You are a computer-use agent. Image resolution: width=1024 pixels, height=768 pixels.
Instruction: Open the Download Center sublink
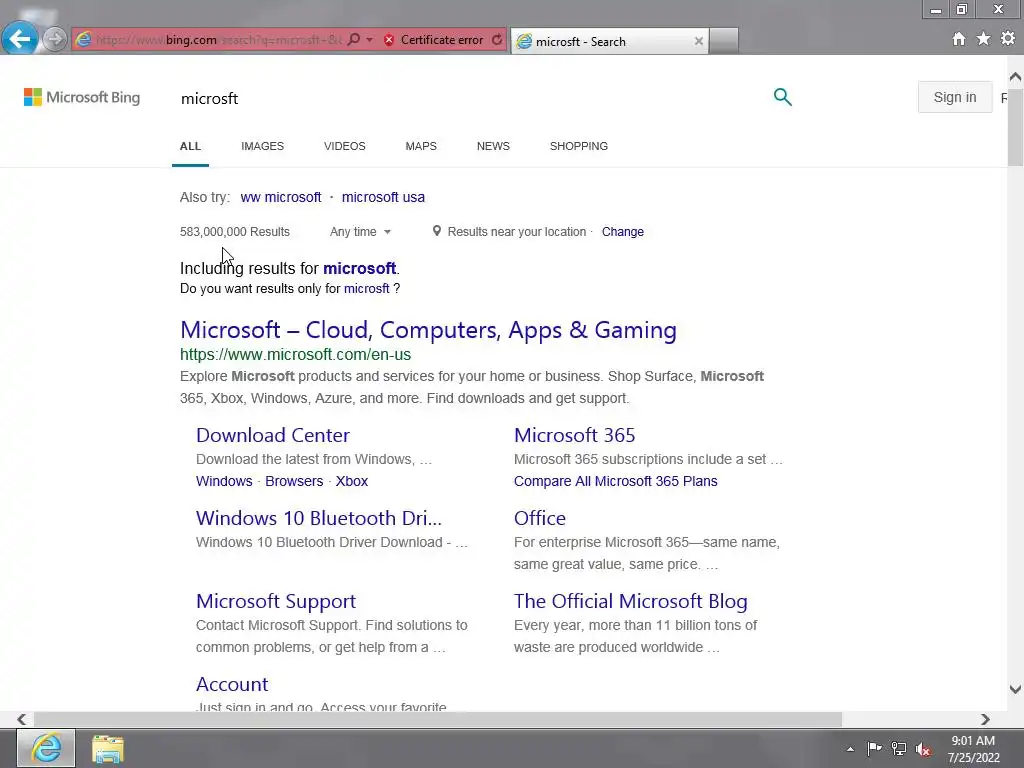273,436
